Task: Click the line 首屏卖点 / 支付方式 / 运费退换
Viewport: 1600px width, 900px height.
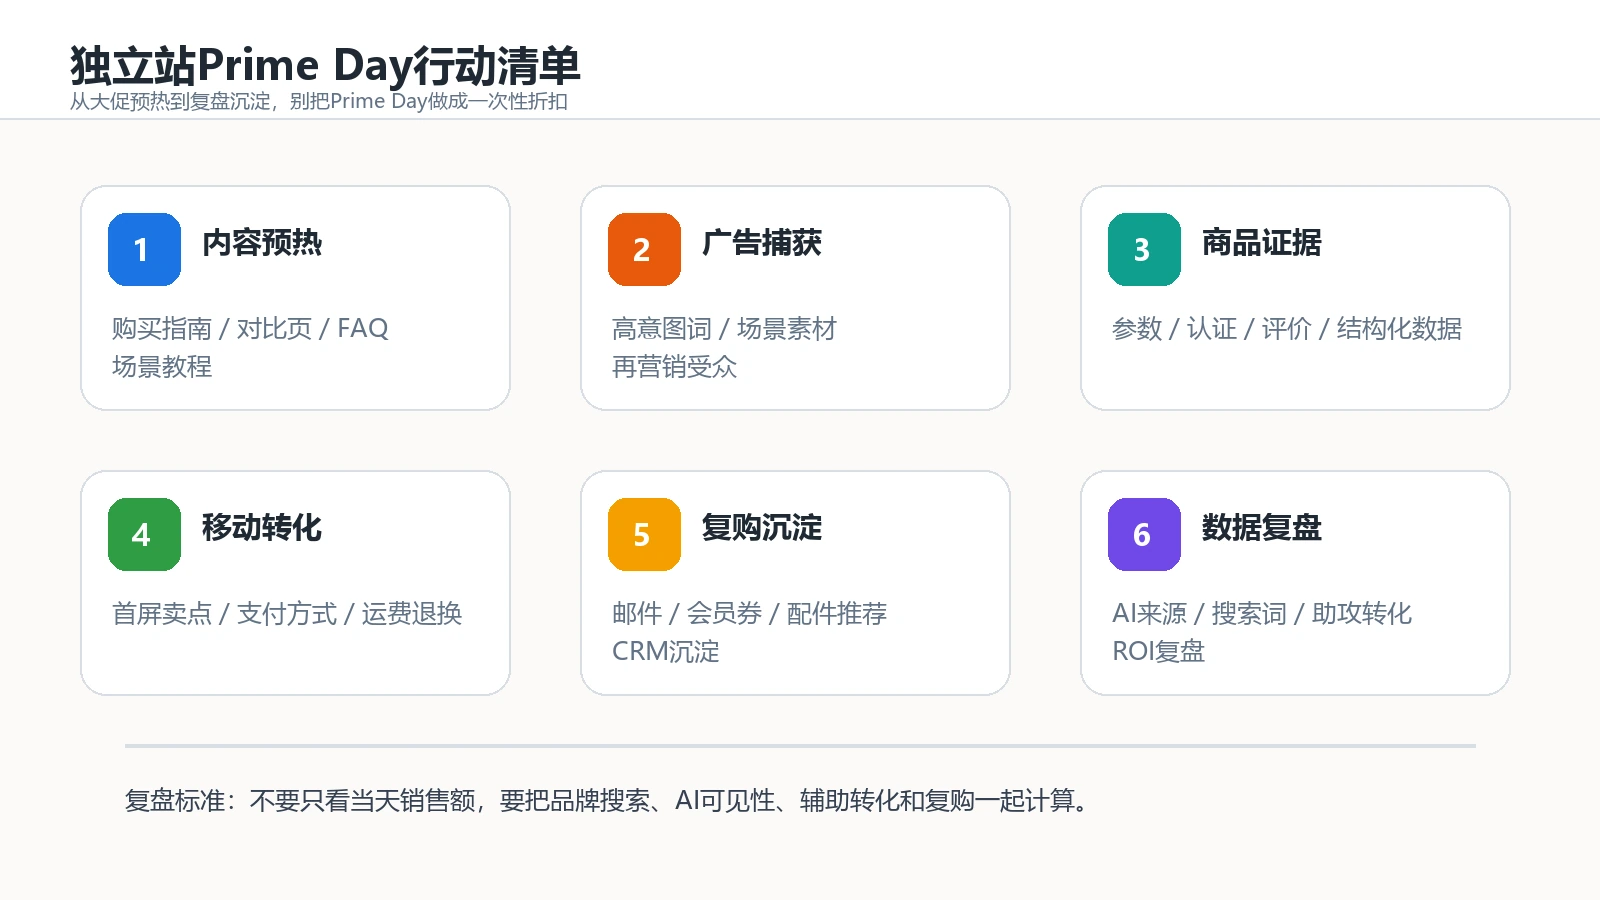Action: point(287,614)
